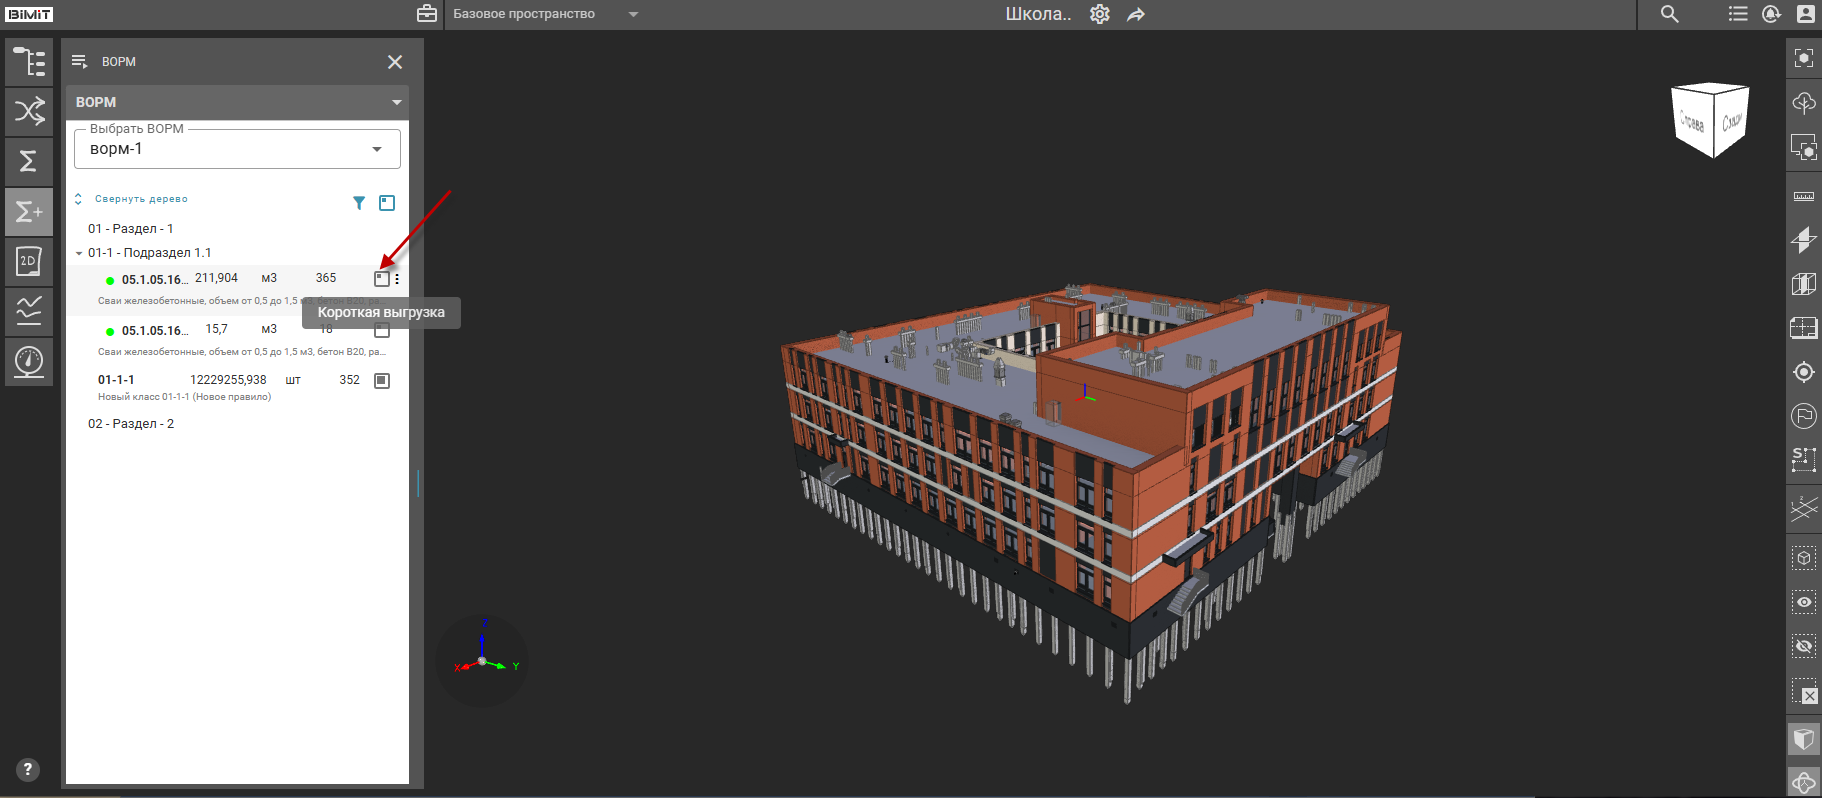Select tree item 02 - Раздел - 2
Viewport: 1822px width, 798px height.
coord(131,424)
